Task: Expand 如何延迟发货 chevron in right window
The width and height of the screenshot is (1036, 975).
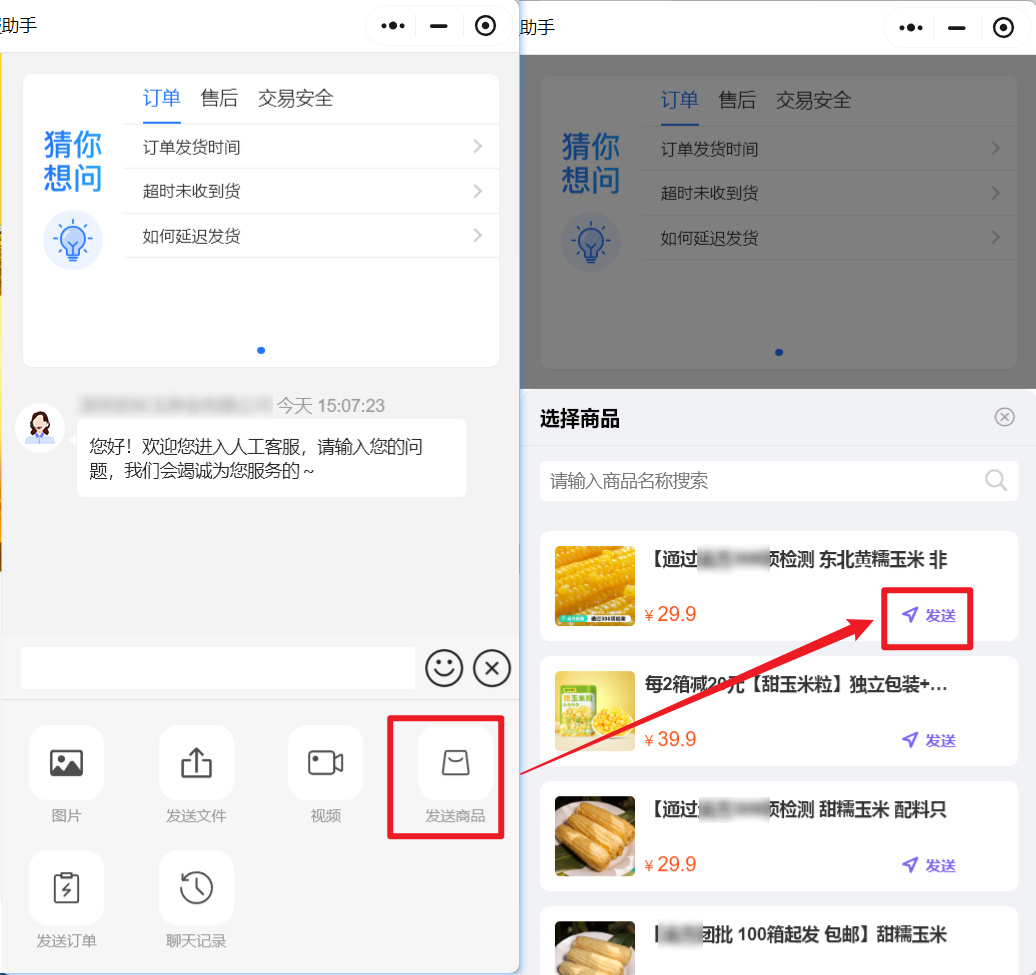Action: click(996, 238)
